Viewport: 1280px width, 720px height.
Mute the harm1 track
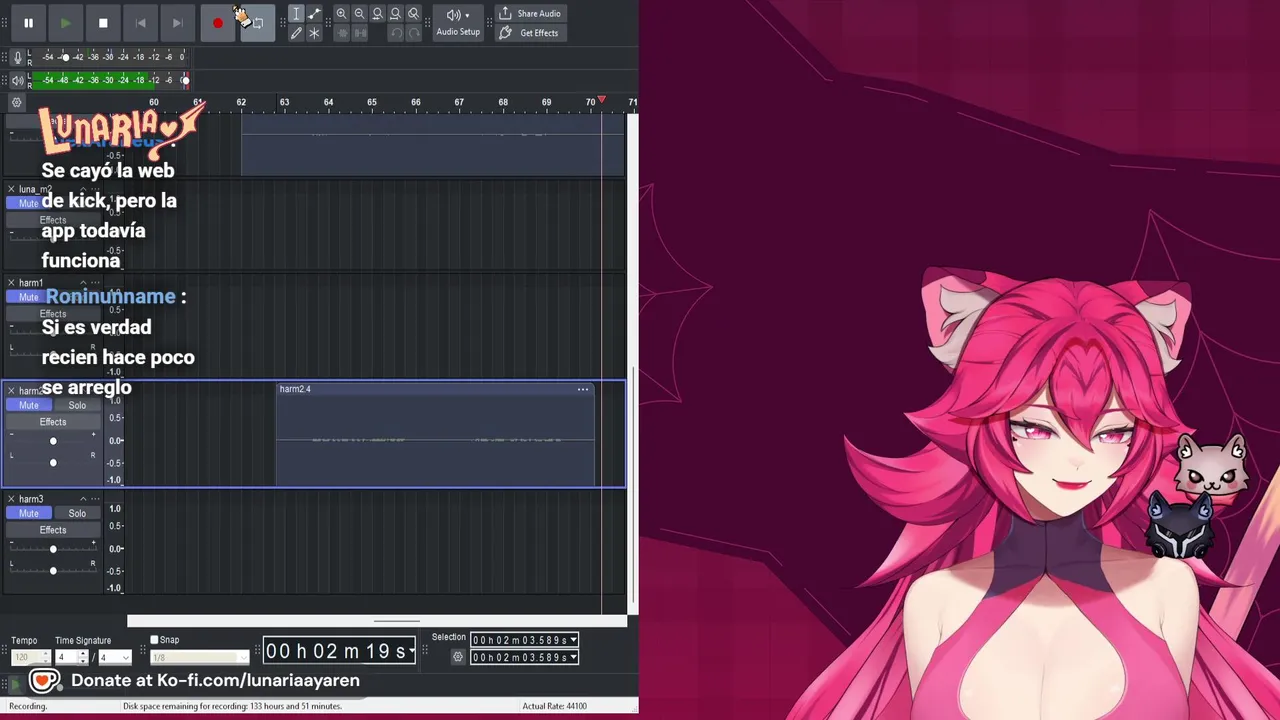[x=28, y=297]
